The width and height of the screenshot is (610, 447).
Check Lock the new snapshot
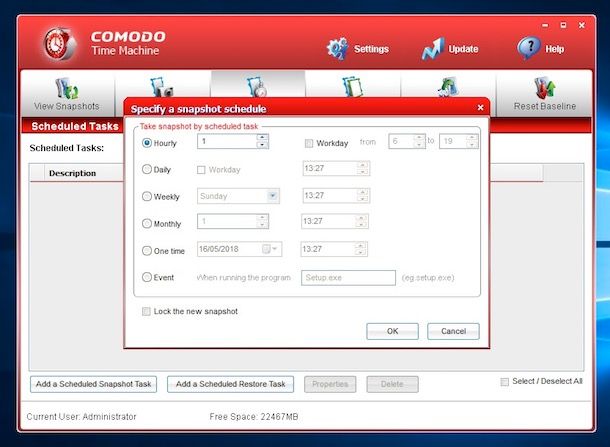[146, 311]
